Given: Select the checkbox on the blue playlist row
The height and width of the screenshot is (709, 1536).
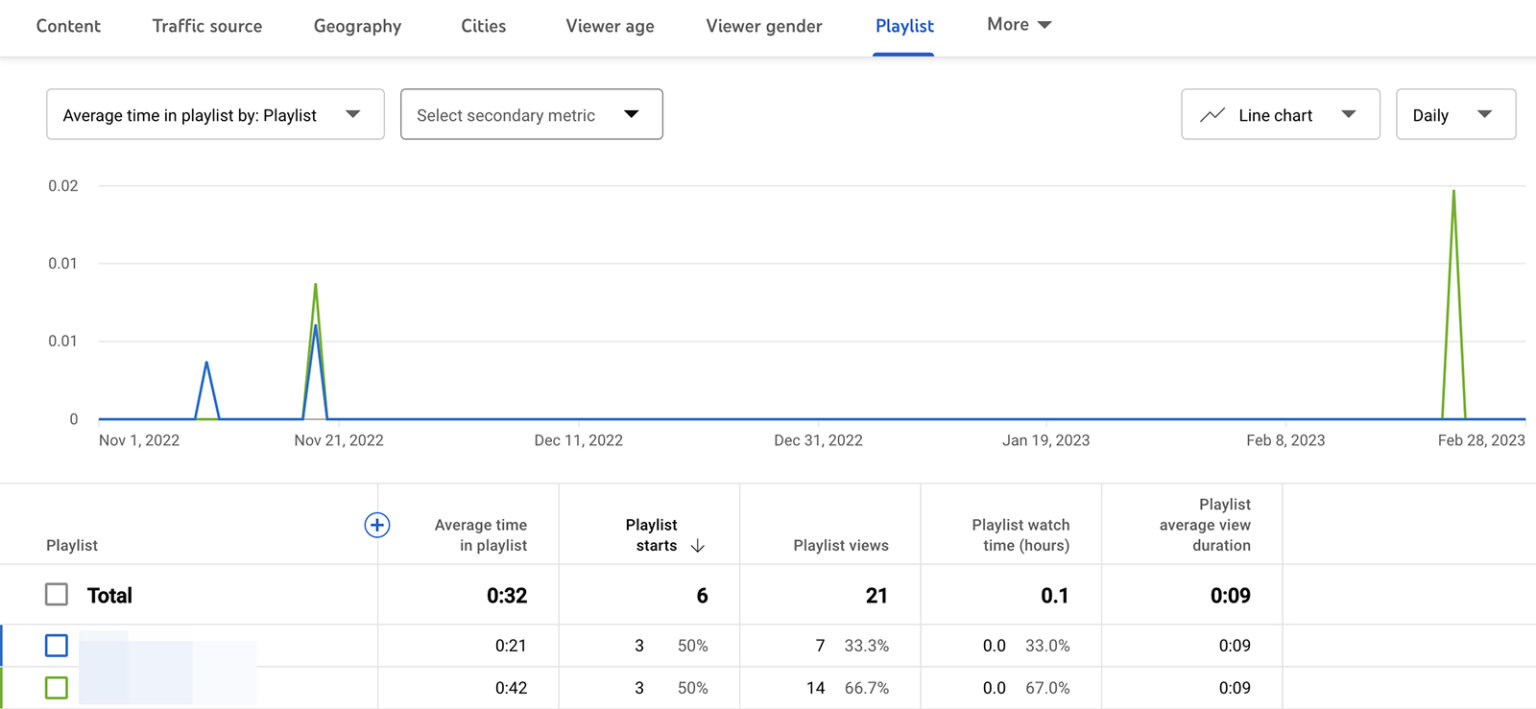Looking at the screenshot, I should [57, 645].
